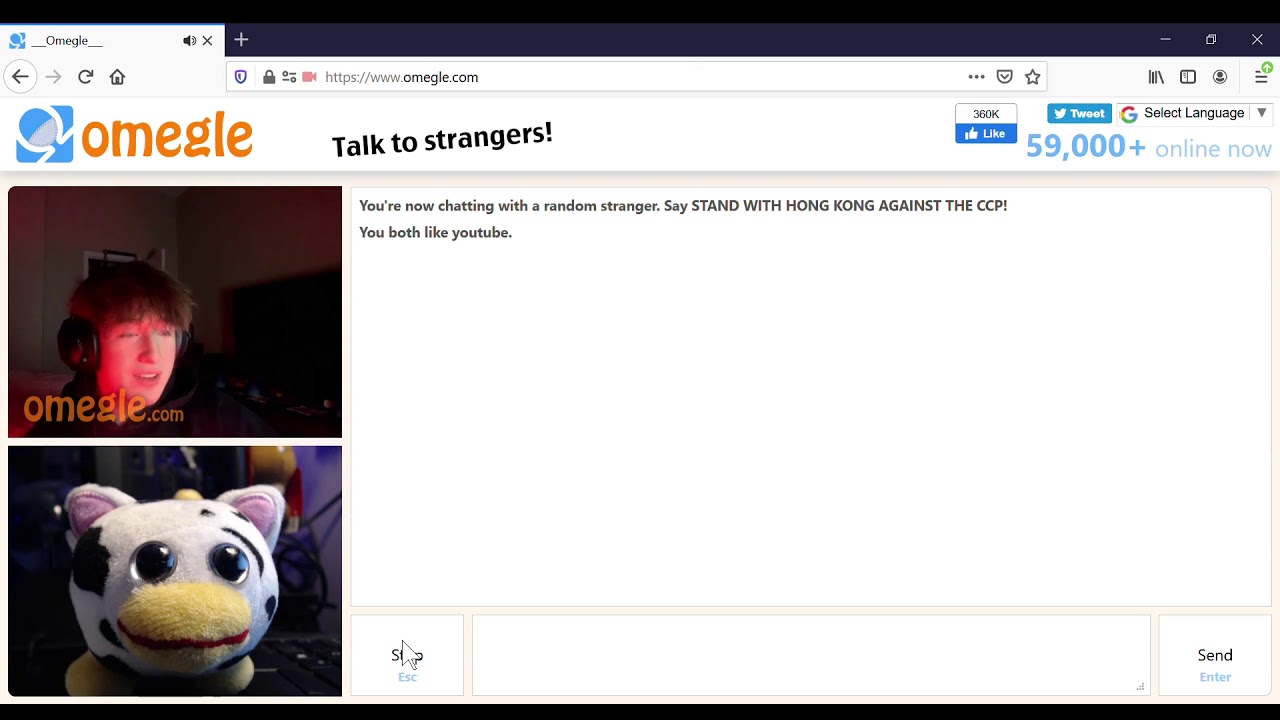Click the camera sharing indicator icon

(309, 77)
